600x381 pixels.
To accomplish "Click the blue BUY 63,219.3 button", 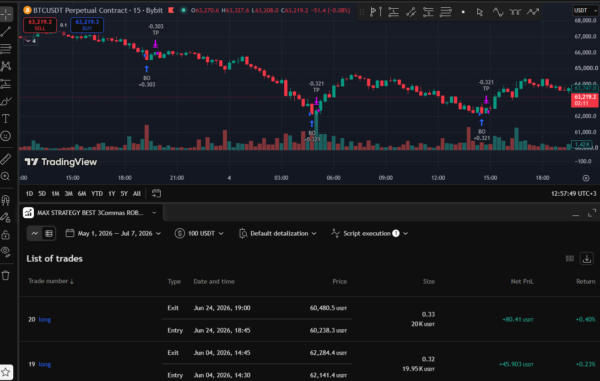I will point(87,25).
